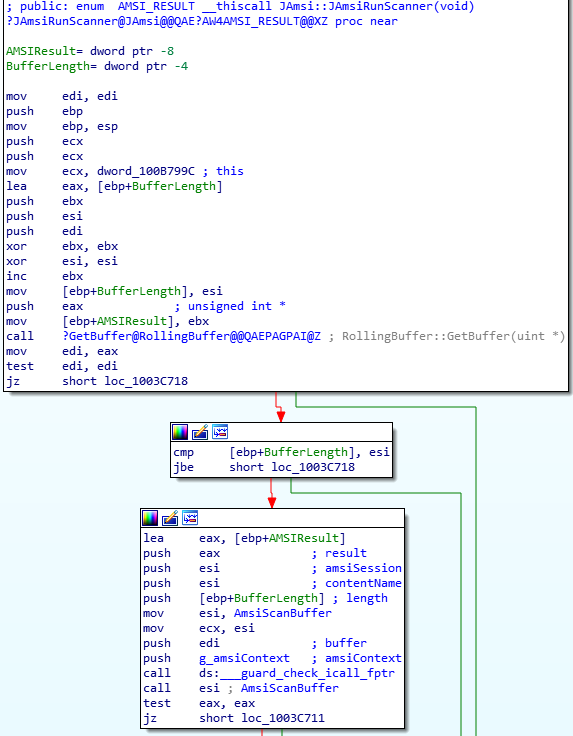Click the color palette icon on the cmp block
This screenshot has height=736, width=573.
(180, 432)
